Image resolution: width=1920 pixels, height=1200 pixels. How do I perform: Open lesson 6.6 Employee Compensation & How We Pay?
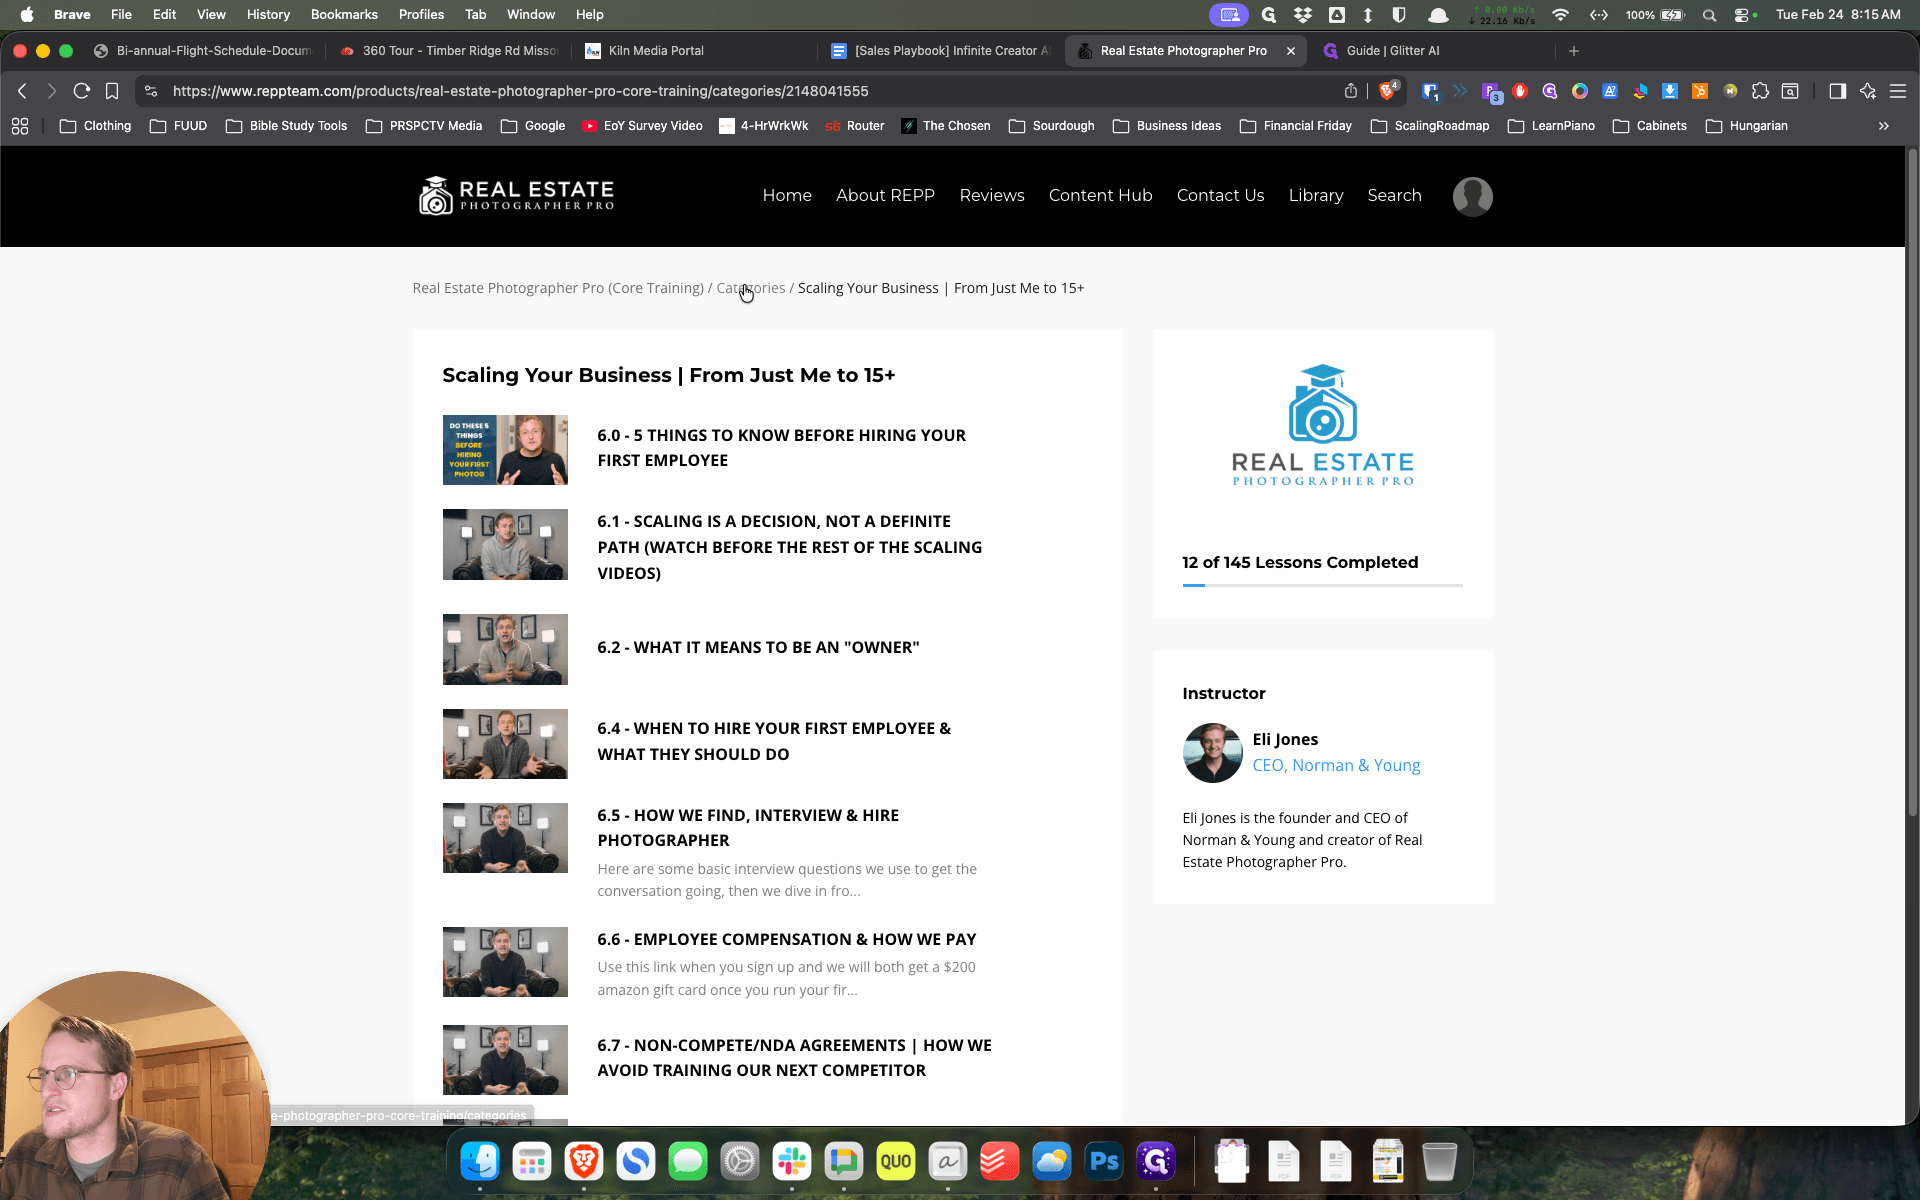tap(786, 939)
